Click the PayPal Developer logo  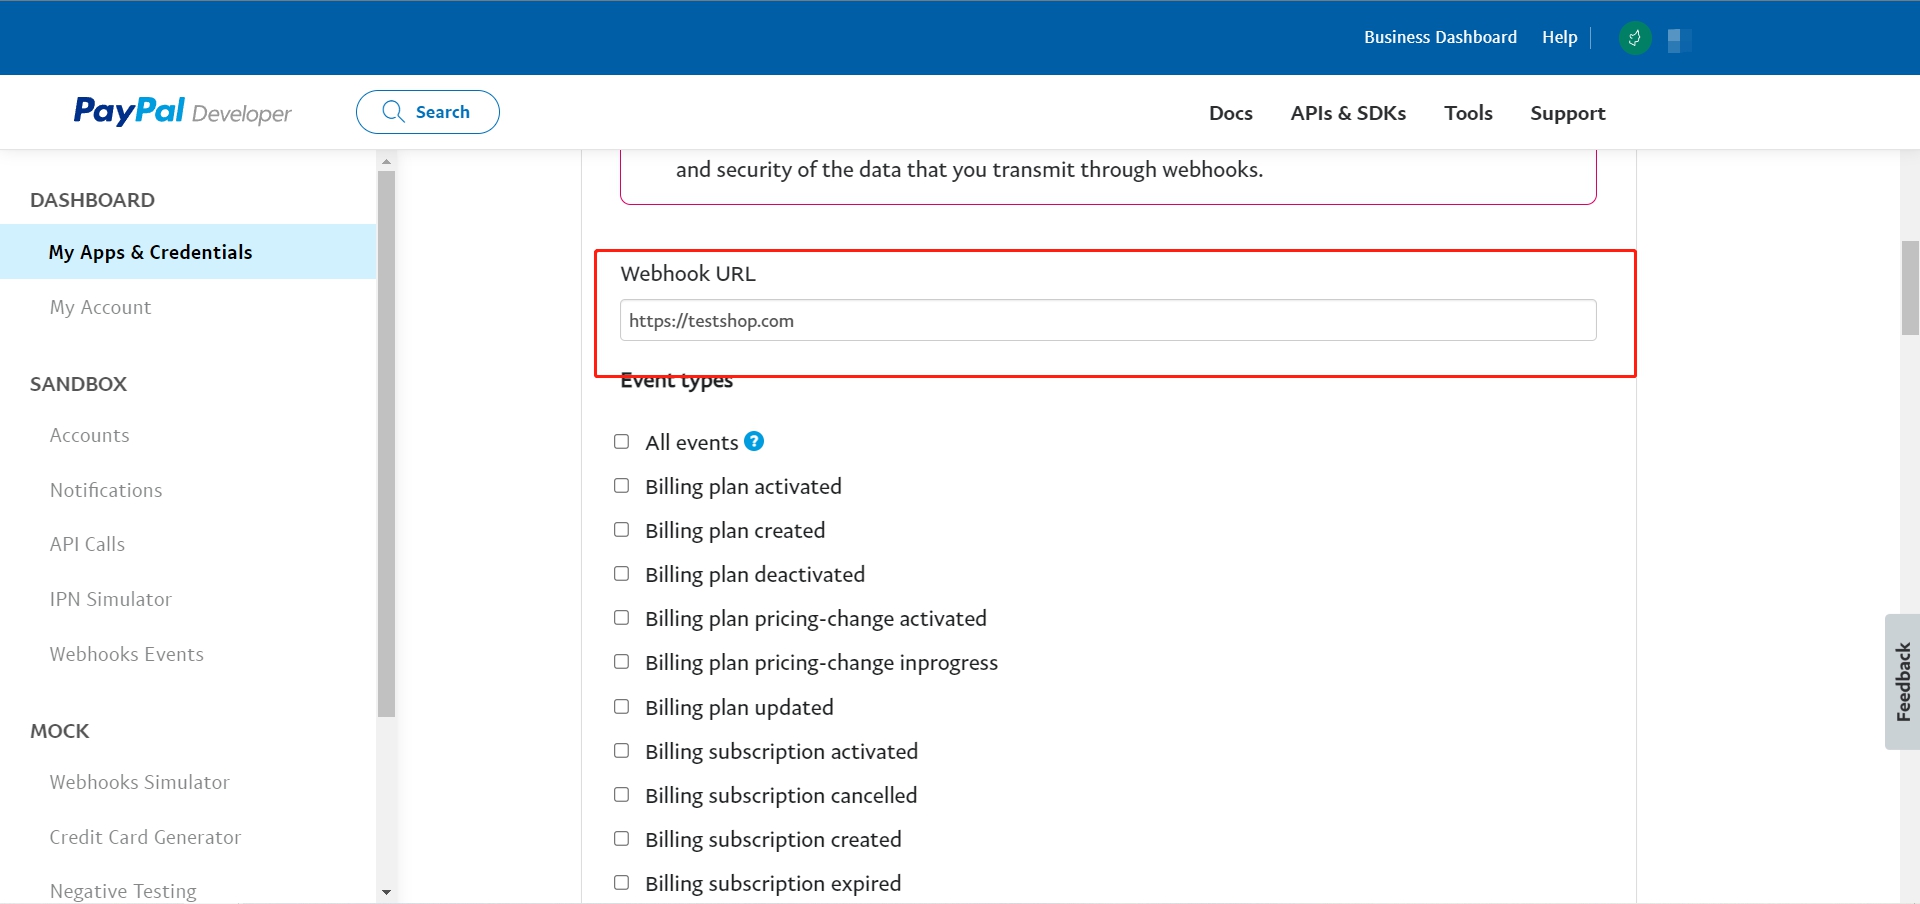point(183,112)
